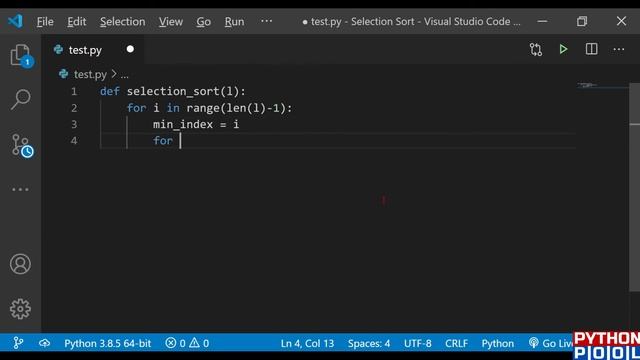Change language mode Python
Screen dimensions: 640x360
(498, 343)
